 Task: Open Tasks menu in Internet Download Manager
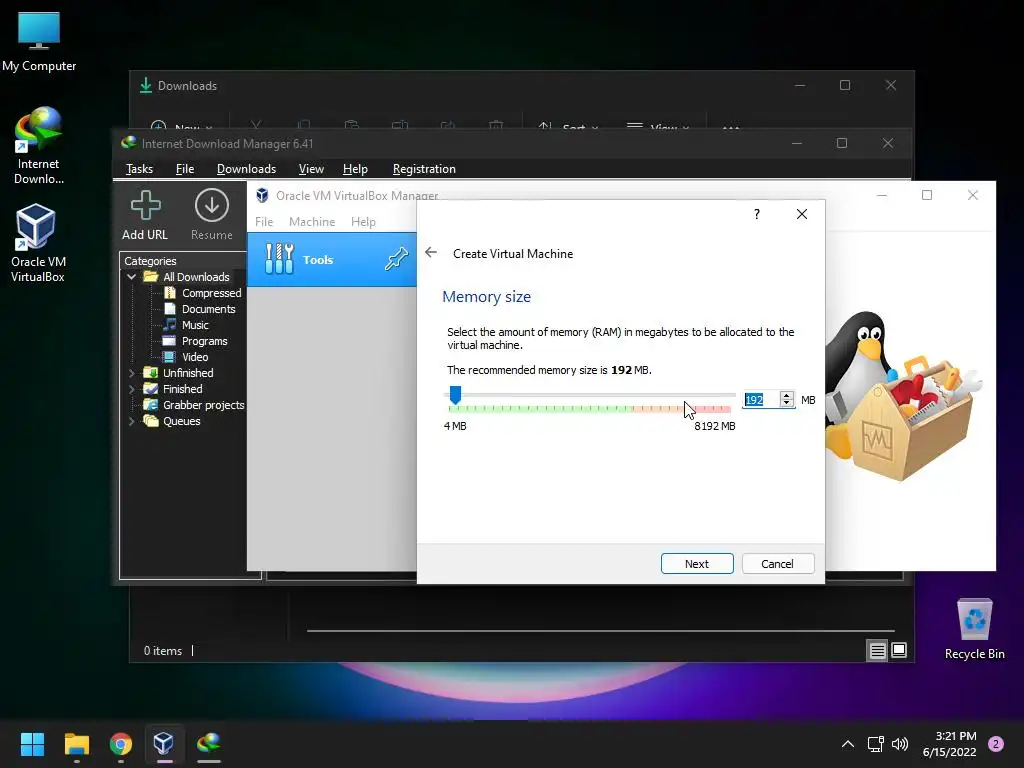[139, 168]
